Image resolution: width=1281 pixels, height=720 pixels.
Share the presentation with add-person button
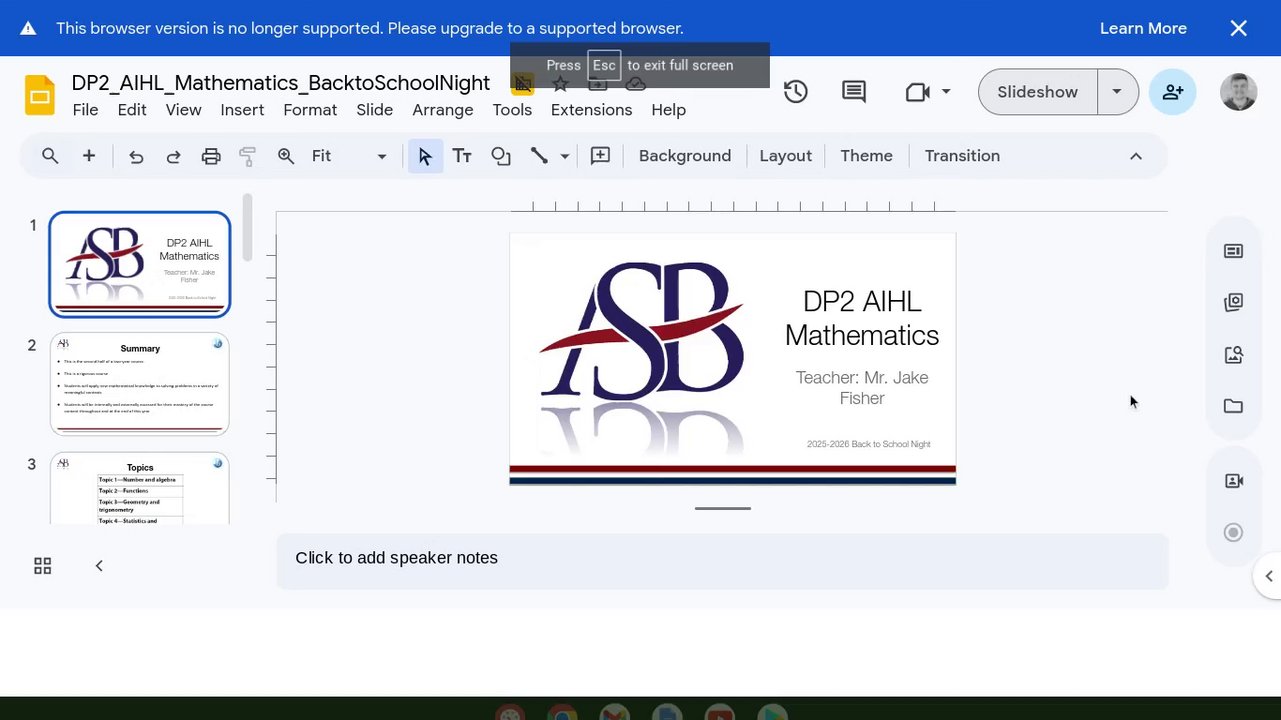(1172, 92)
